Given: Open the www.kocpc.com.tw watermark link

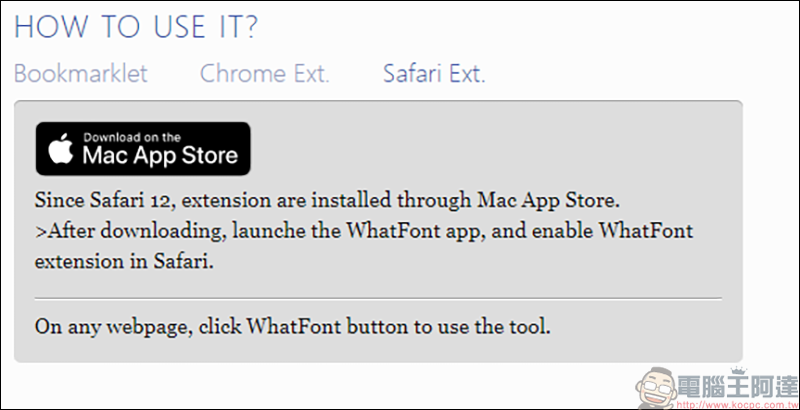Looking at the screenshot, I should [736, 402].
